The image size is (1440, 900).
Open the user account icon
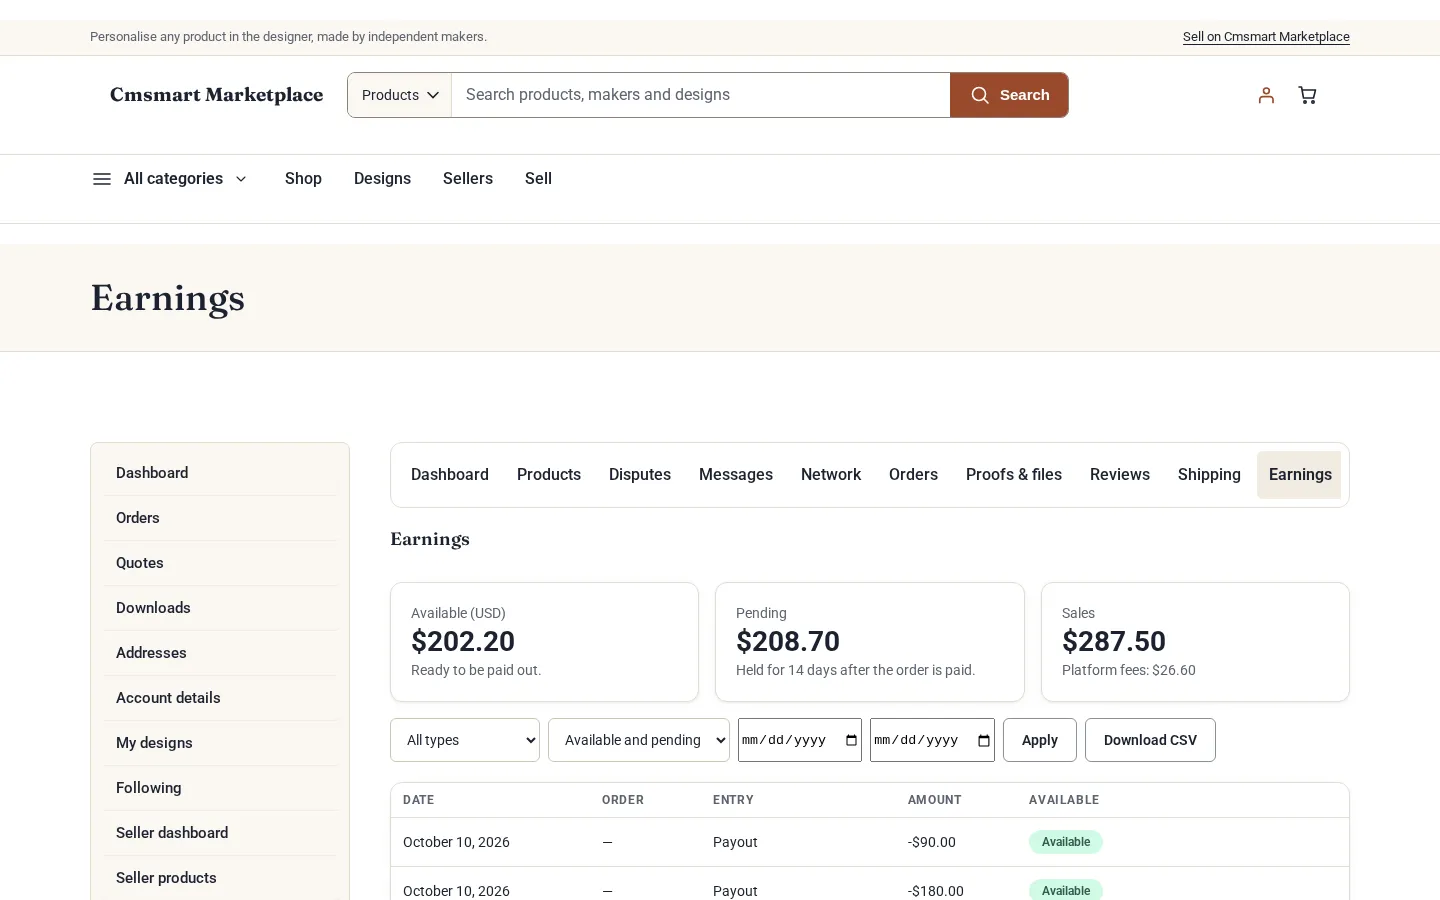point(1266,95)
